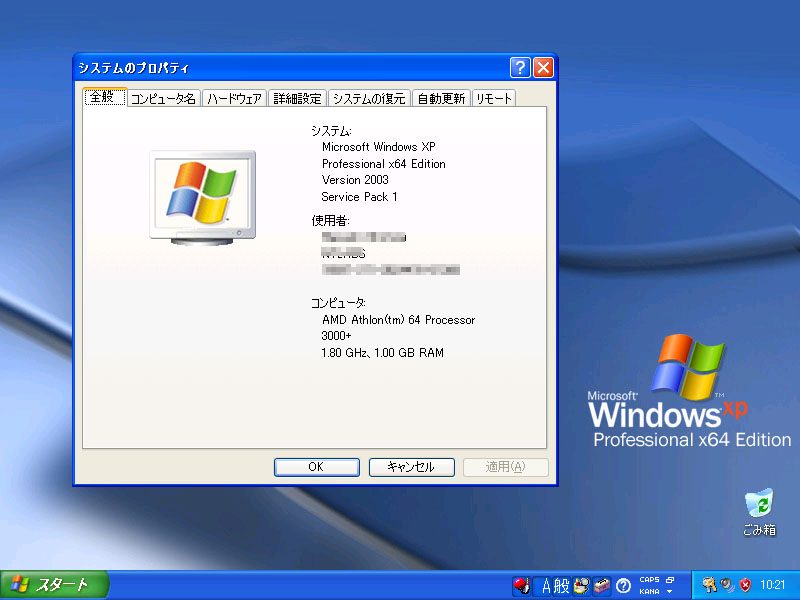The height and width of the screenshot is (600, 800).
Task: Switch to the ハードウェア tab
Action: click(234, 98)
